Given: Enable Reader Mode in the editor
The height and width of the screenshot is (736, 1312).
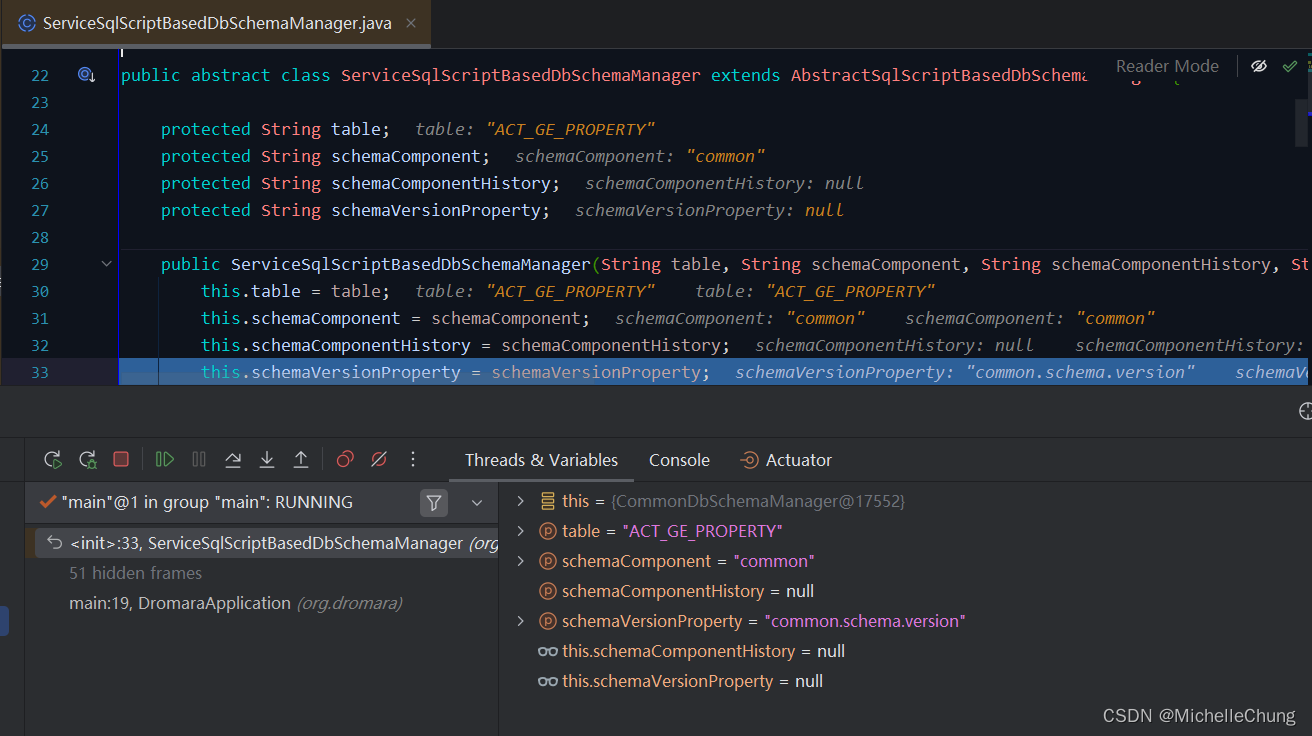Looking at the screenshot, I should 1167,66.
